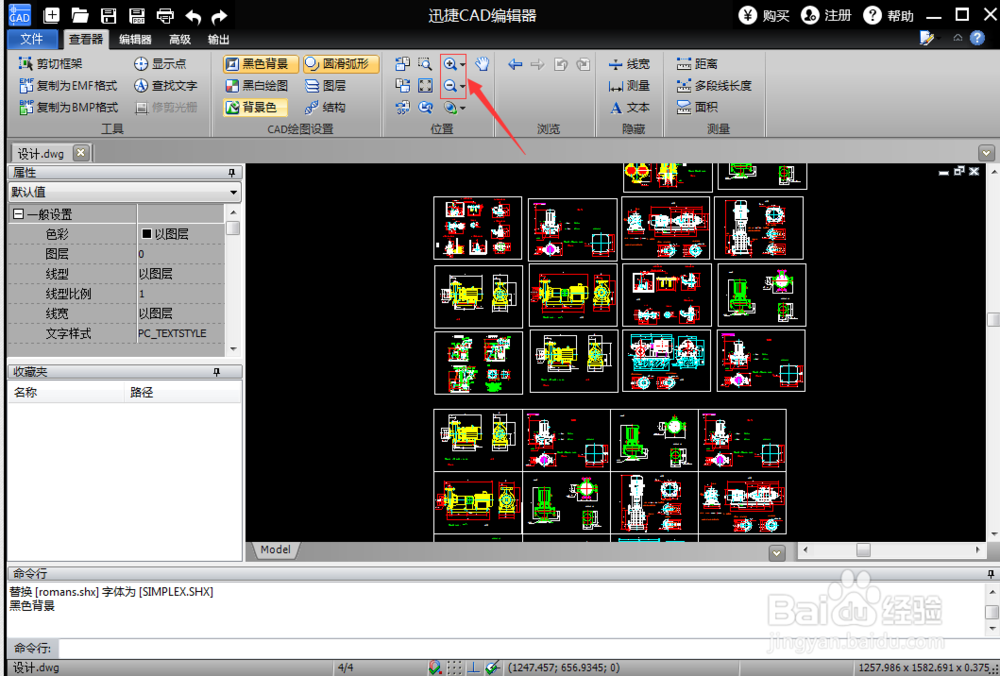Open the 文件 file menu
The image size is (1000, 676).
pos(32,39)
